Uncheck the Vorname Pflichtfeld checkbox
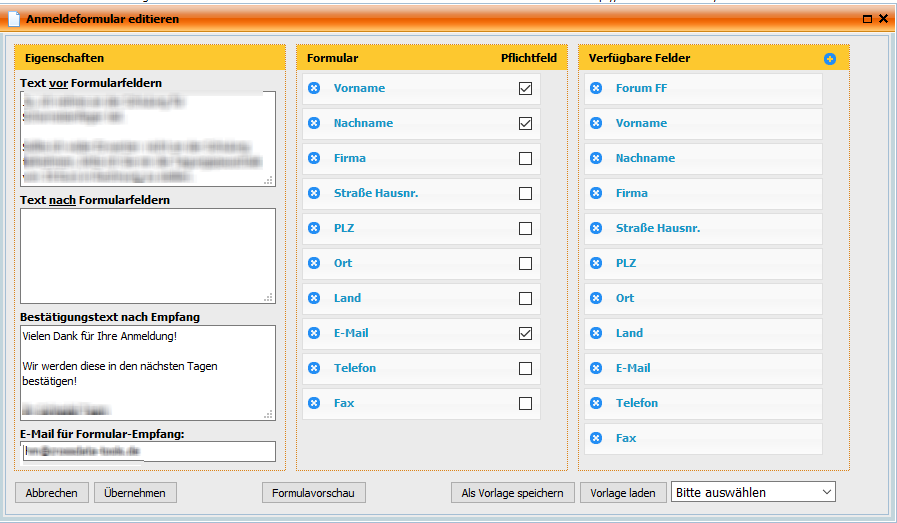Image resolution: width=897 pixels, height=523 pixels. (x=525, y=89)
